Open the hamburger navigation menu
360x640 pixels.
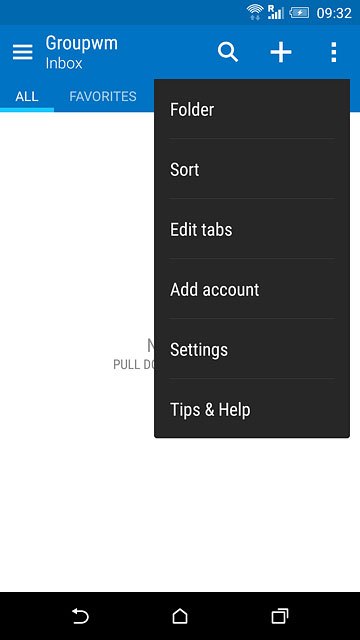tap(22, 52)
